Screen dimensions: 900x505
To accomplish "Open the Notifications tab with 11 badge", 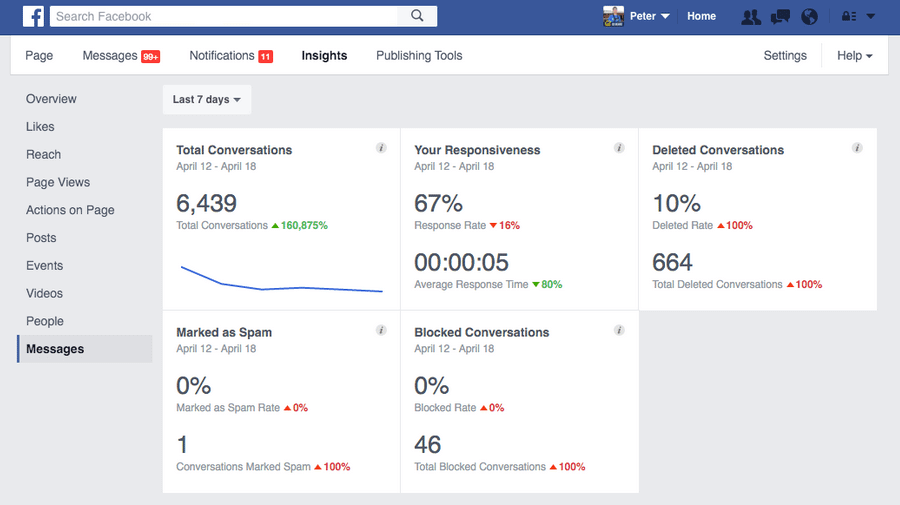I will point(231,56).
